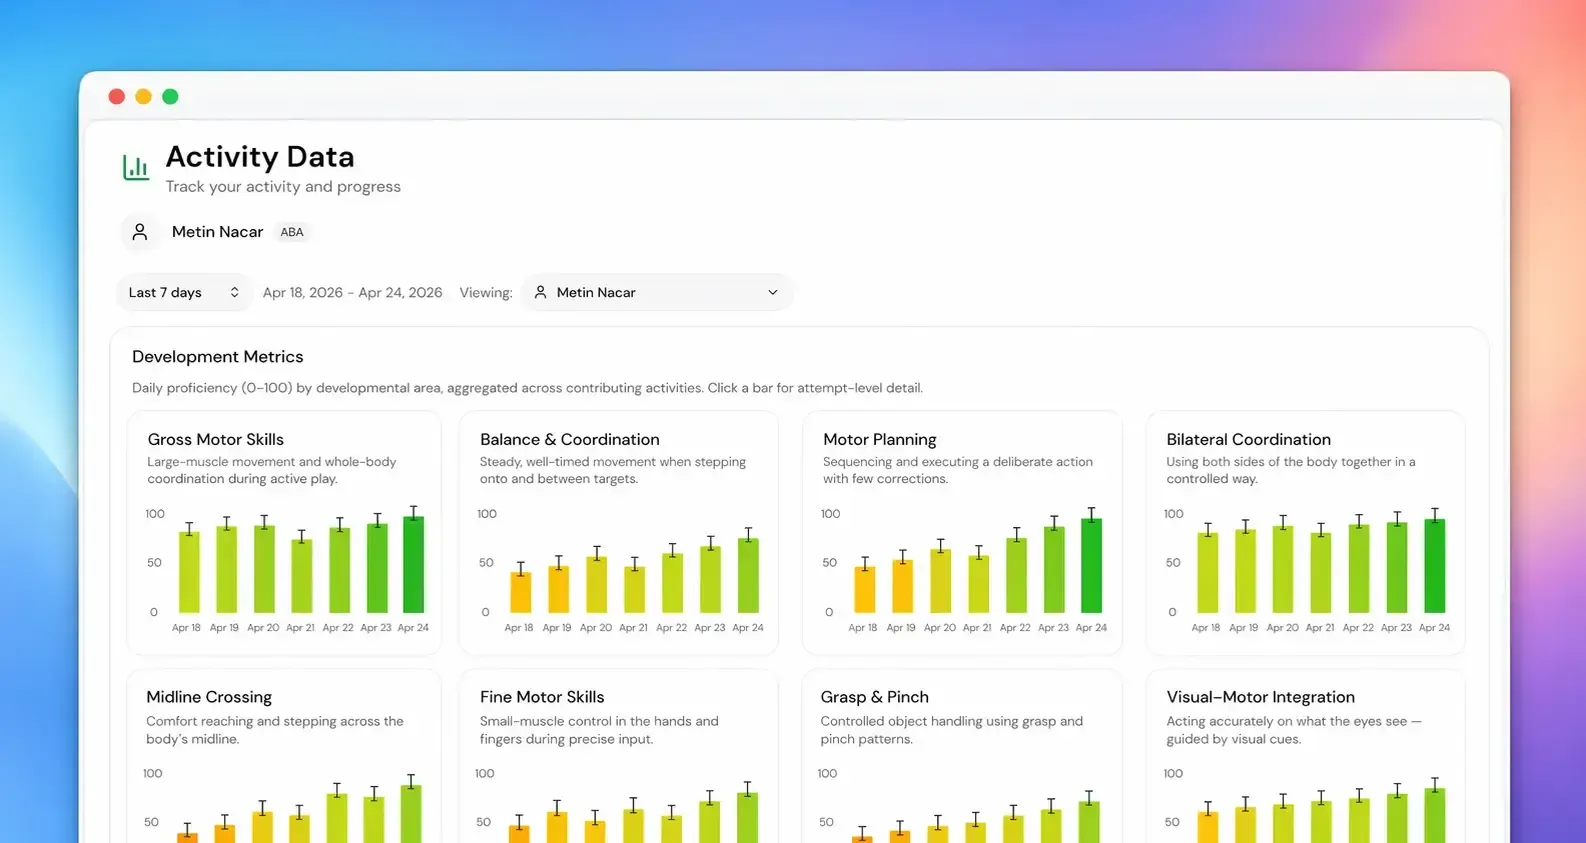Select the Apr 24 bar in Gross Motor Skills
This screenshot has width=1586, height=843.
click(x=413, y=565)
